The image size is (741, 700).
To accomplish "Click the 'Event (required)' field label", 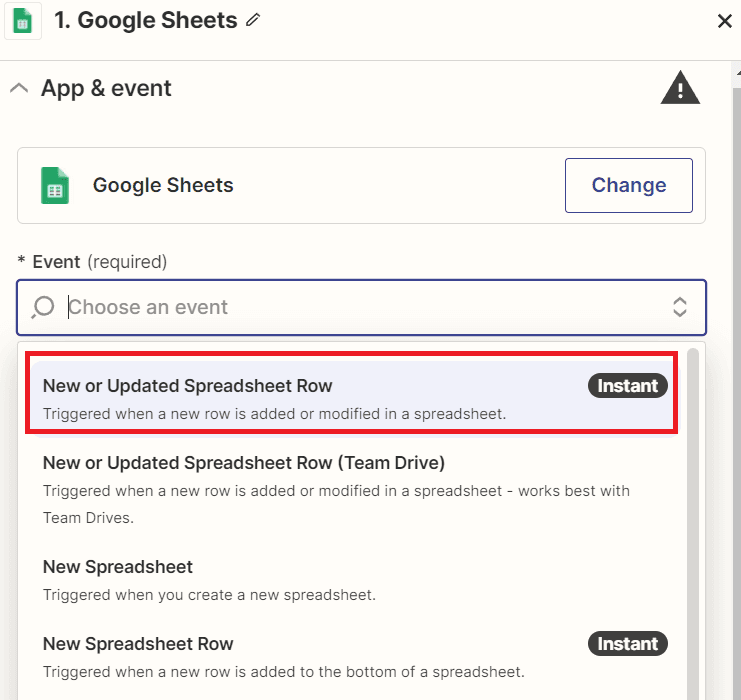I will pos(92,262).
